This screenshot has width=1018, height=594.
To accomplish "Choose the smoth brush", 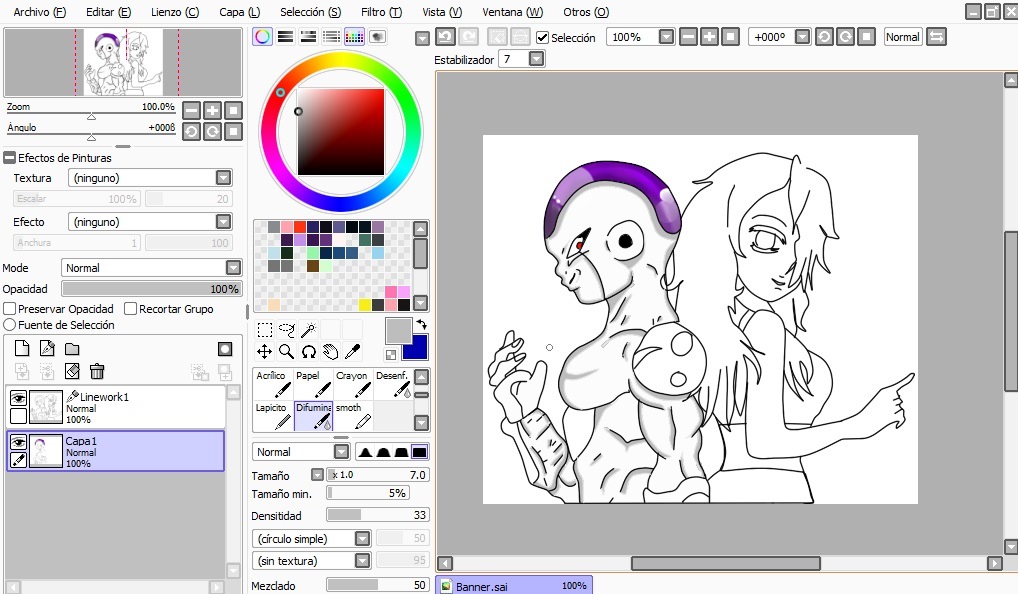I will tap(353, 415).
